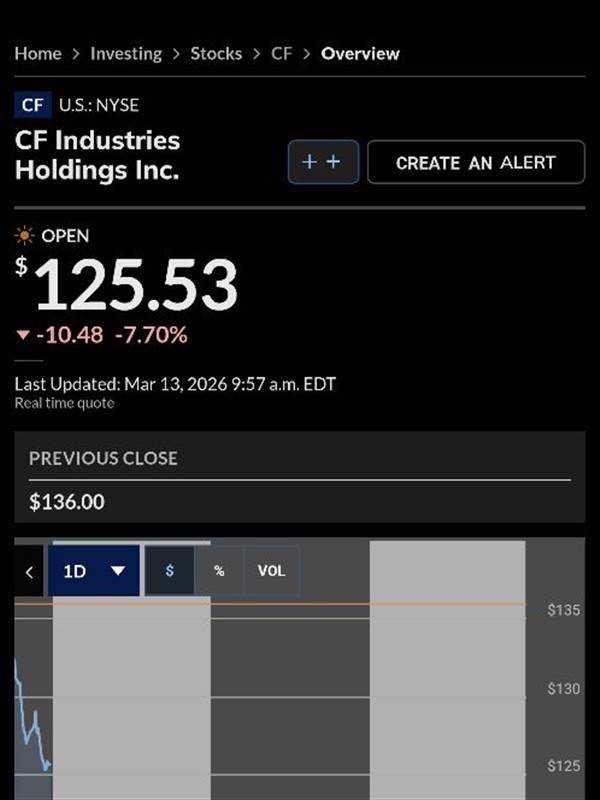The height and width of the screenshot is (800, 600).
Task: Click the CREATE AN ALERT button
Action: pyautogui.click(x=475, y=162)
